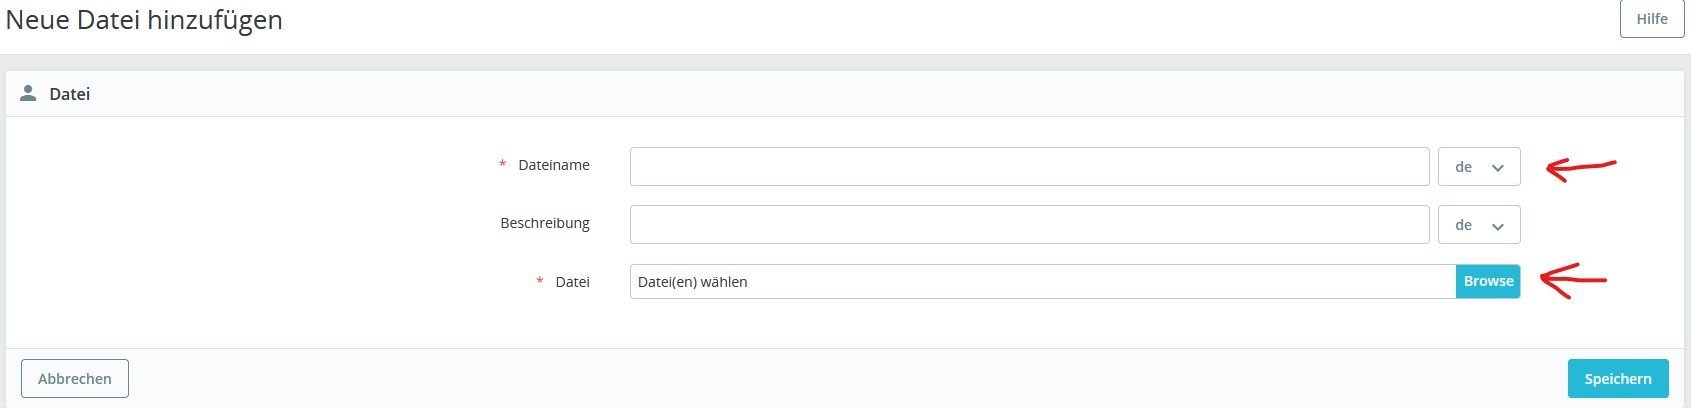Click the 'Datei(en) wählen' file field
This screenshot has height=408, width=1691.
pos(1042,282)
